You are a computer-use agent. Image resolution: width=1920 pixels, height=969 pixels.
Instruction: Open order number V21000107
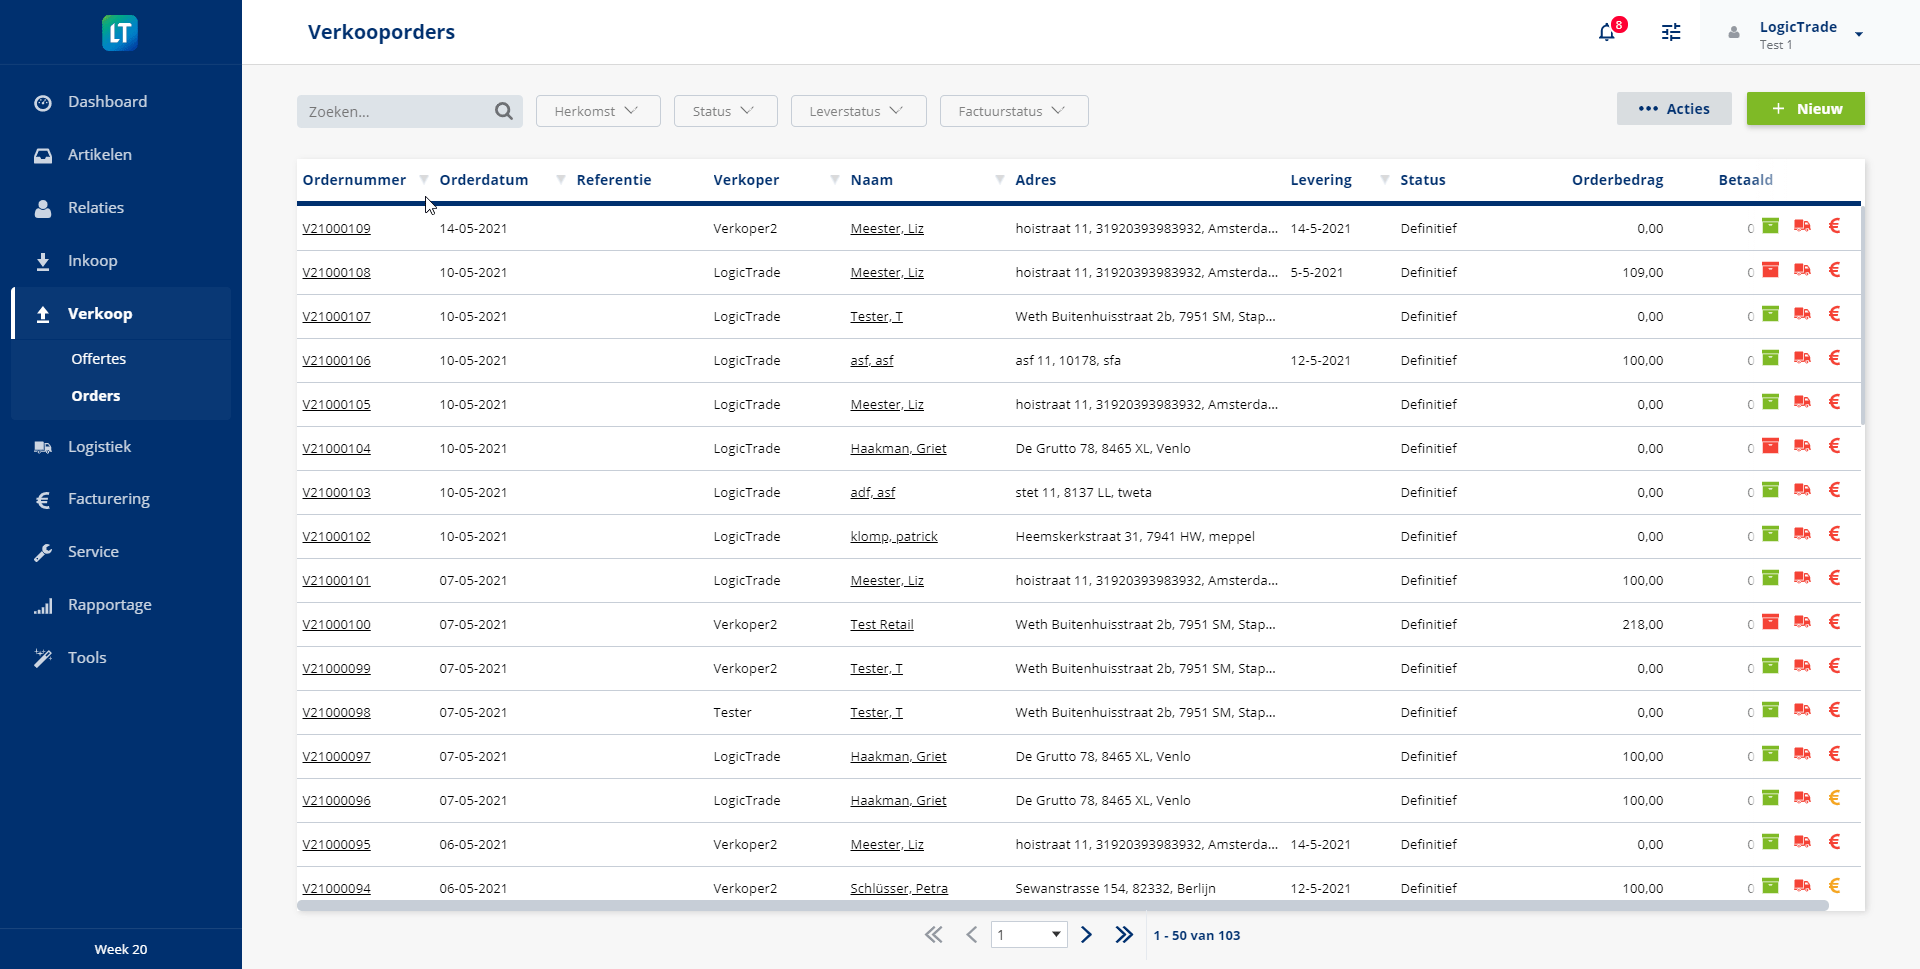[x=336, y=317]
